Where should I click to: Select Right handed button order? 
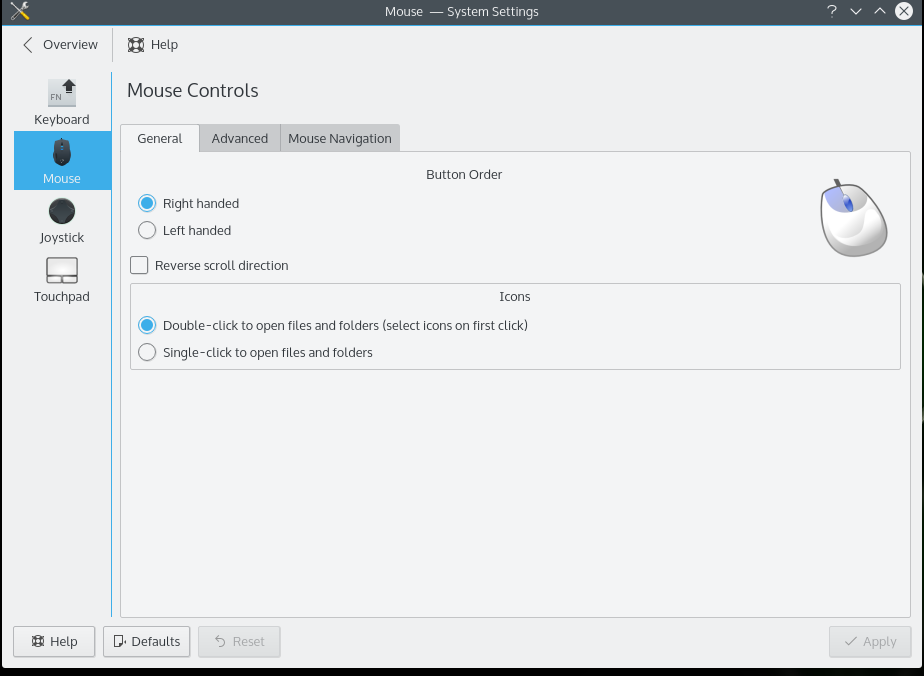(x=189, y=203)
